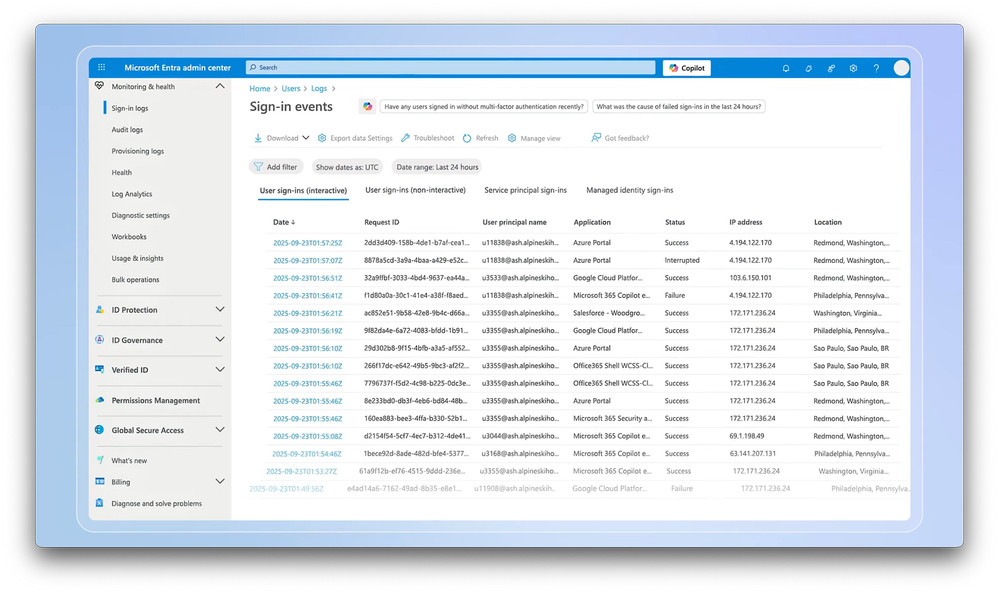The image size is (999, 594).
Task: Open Export data Settings
Action: coord(355,138)
